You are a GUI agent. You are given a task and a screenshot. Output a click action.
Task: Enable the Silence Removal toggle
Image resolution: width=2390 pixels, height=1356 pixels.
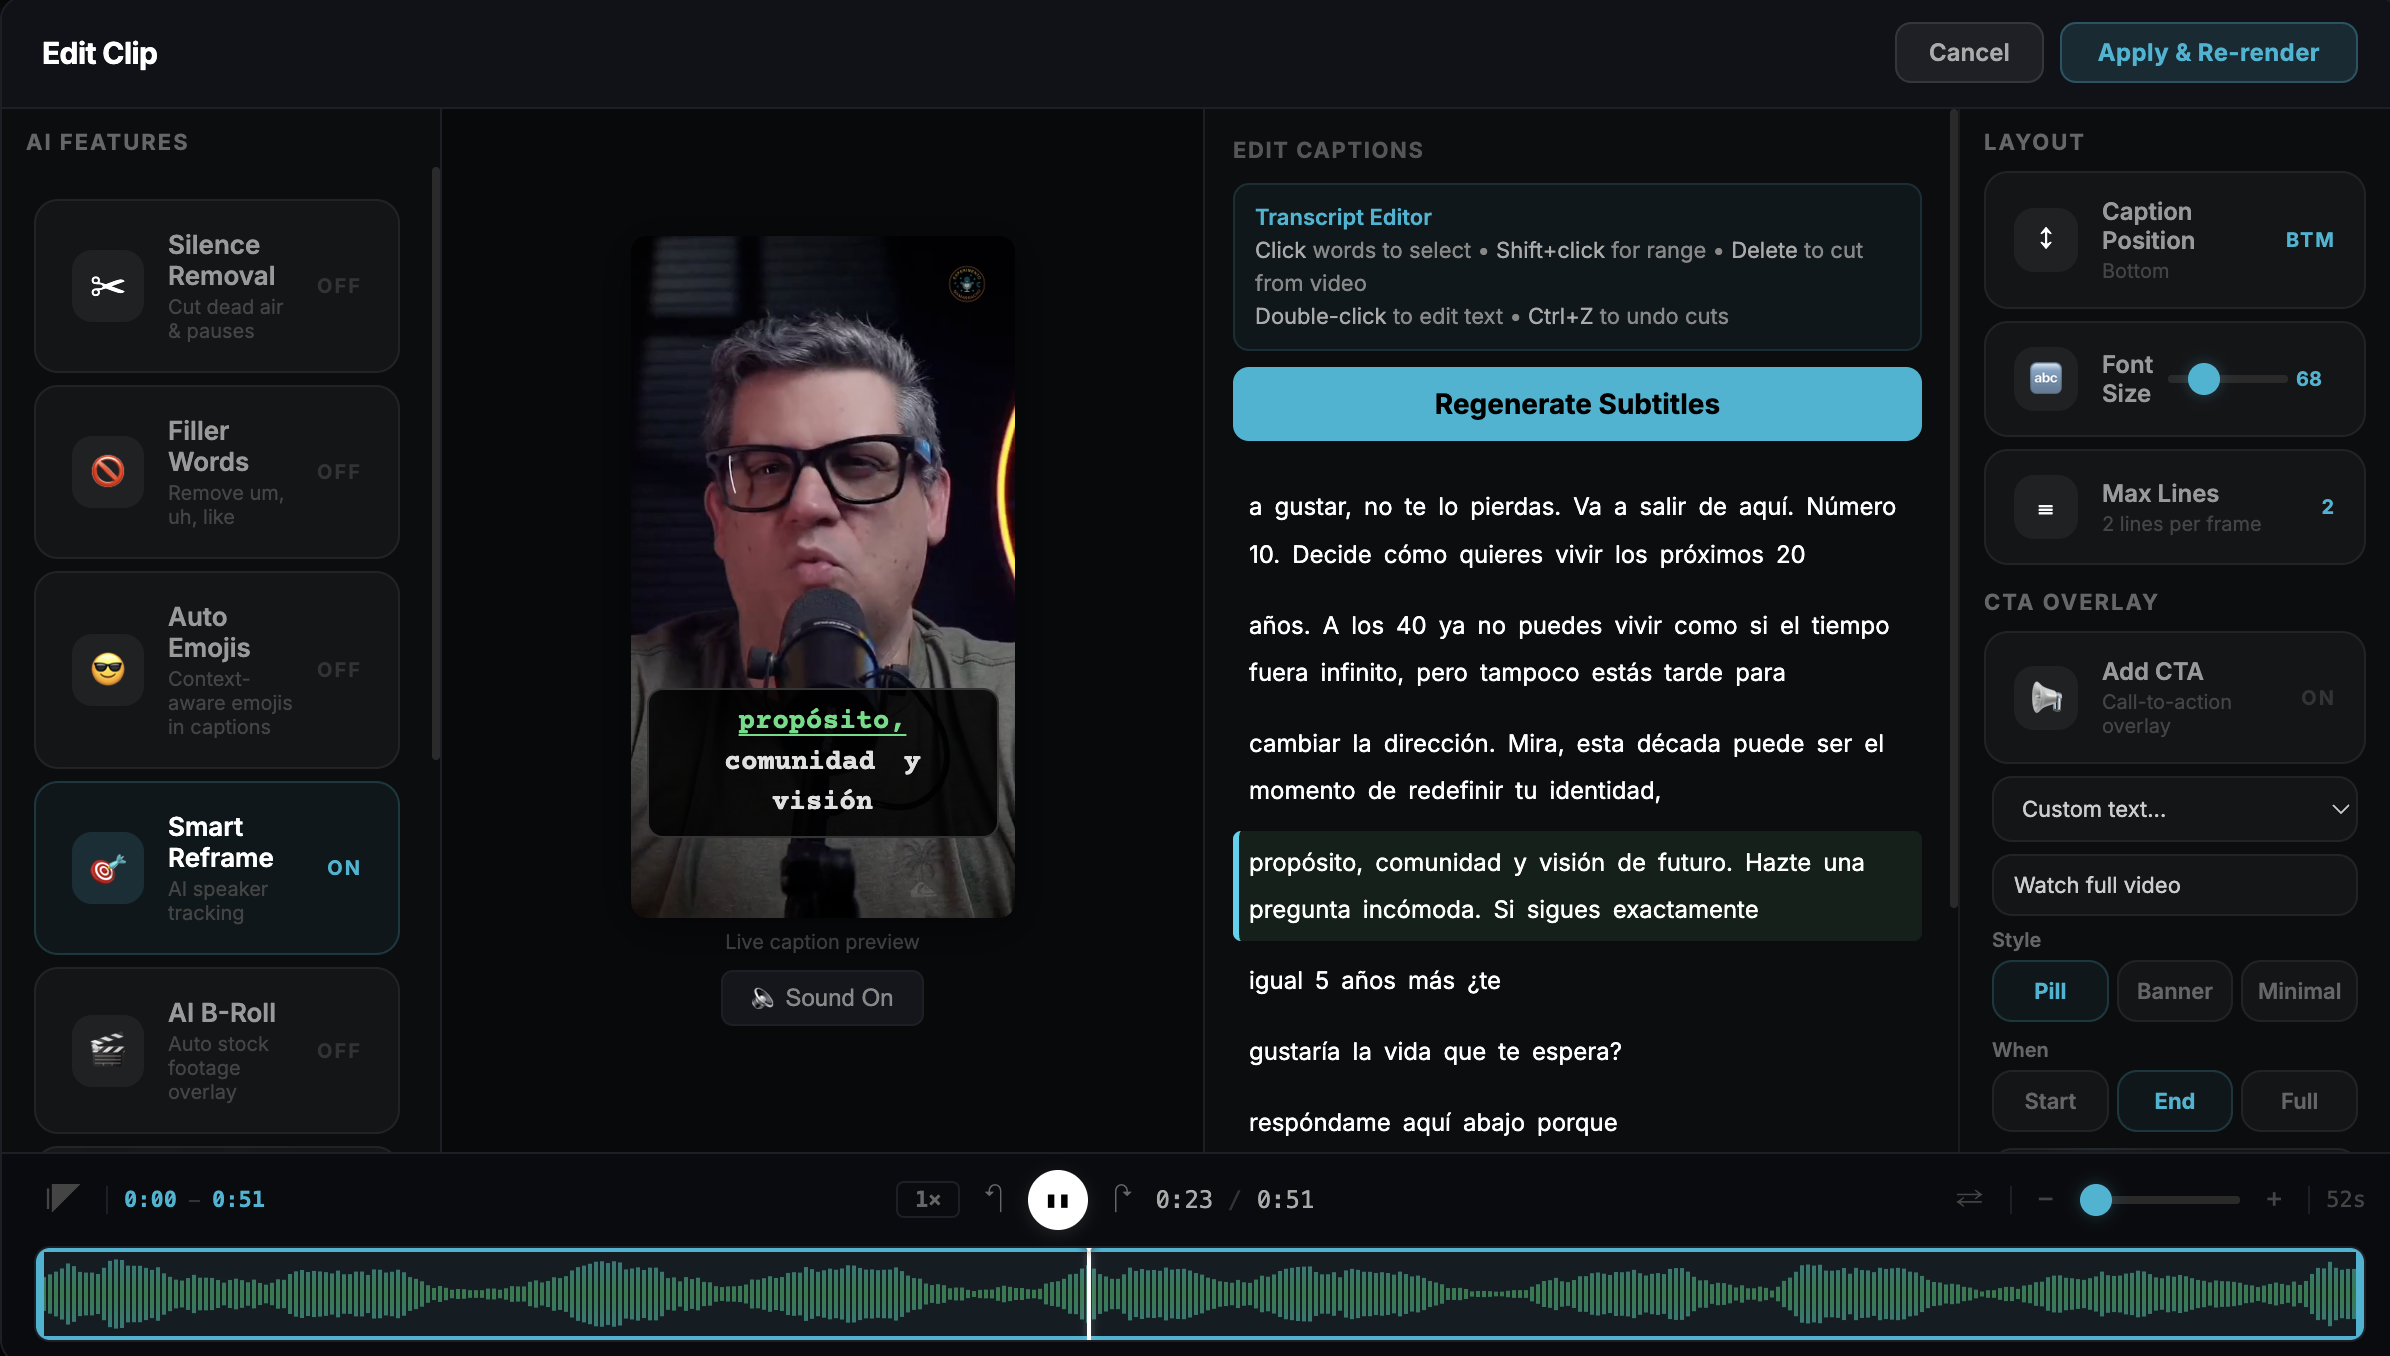pyautogui.click(x=338, y=286)
